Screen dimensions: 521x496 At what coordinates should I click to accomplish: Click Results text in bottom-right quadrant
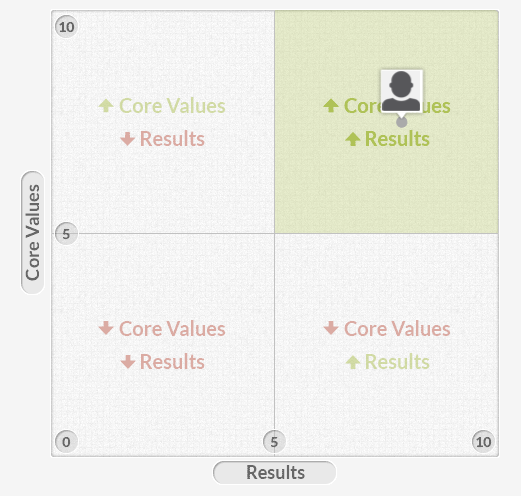(397, 362)
